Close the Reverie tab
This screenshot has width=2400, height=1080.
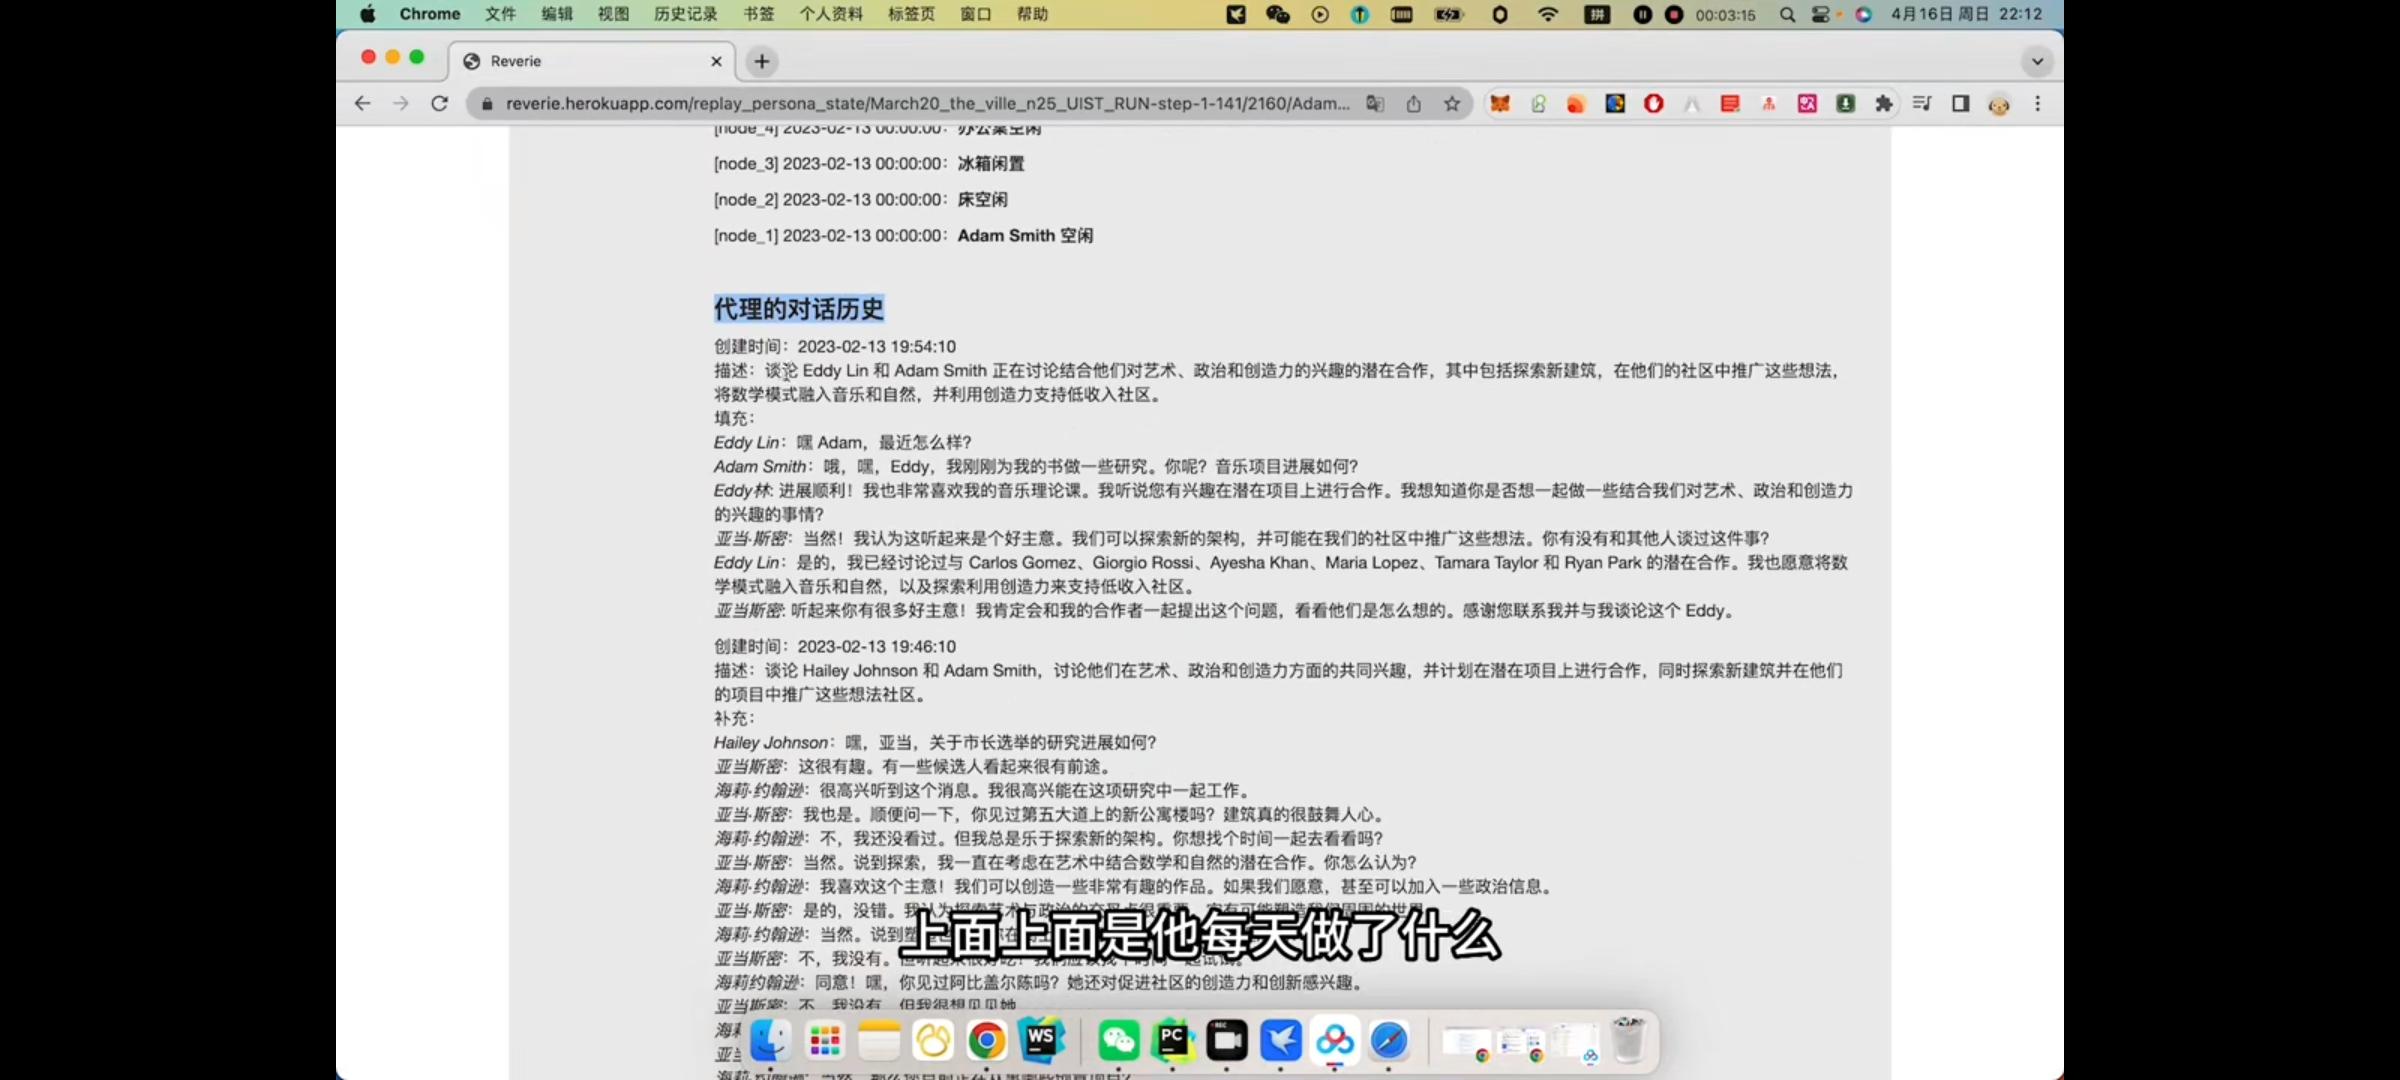[x=716, y=61]
